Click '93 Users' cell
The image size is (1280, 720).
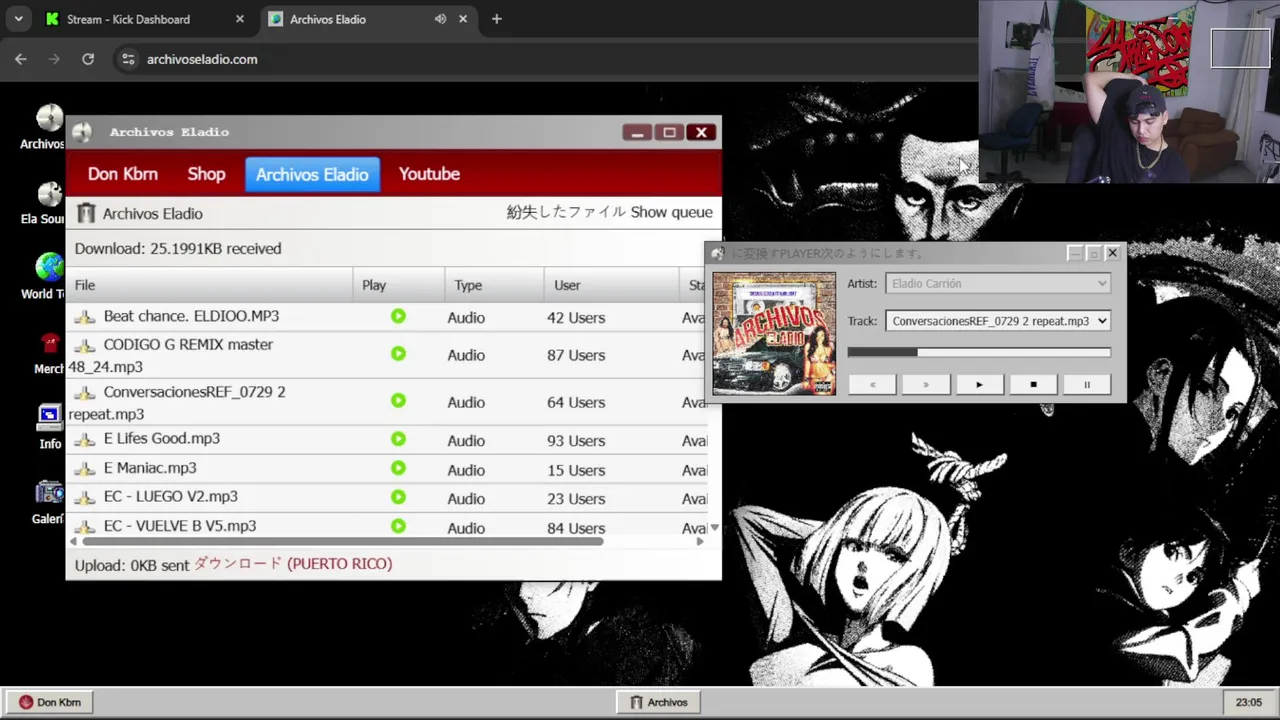576,440
